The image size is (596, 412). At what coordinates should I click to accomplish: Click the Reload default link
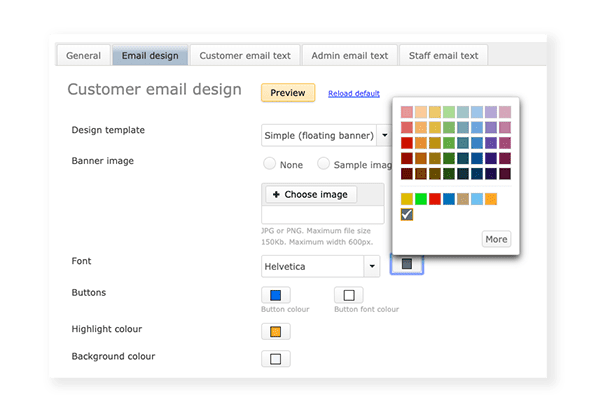tap(354, 93)
